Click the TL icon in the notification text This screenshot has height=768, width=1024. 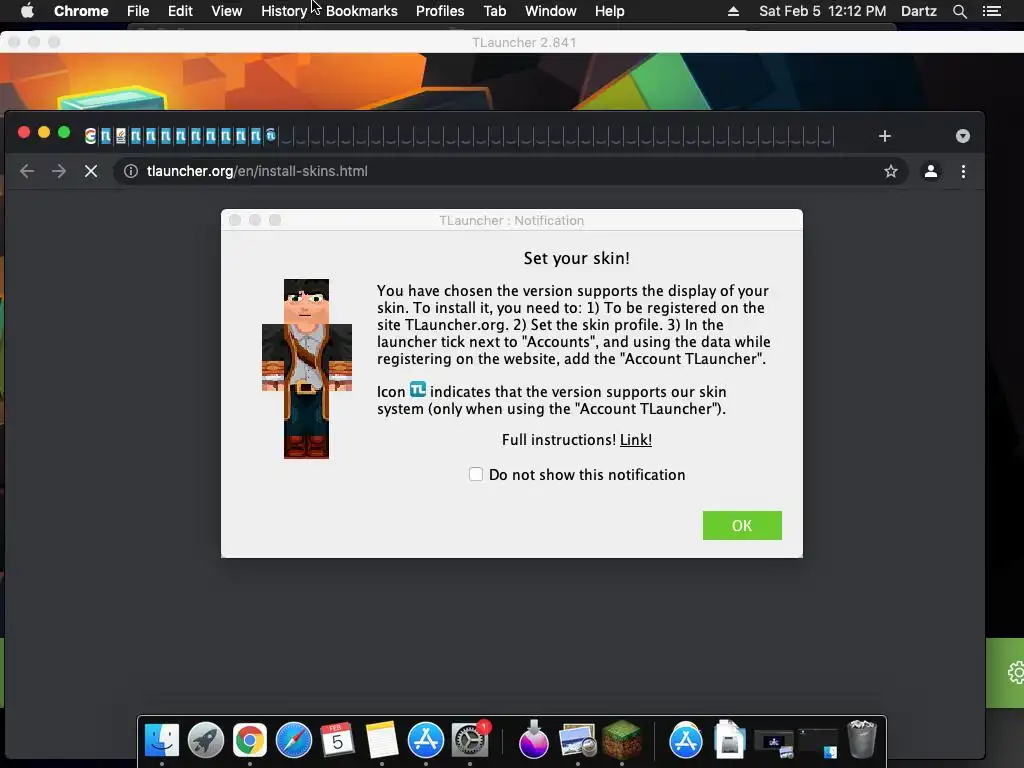[418, 390]
